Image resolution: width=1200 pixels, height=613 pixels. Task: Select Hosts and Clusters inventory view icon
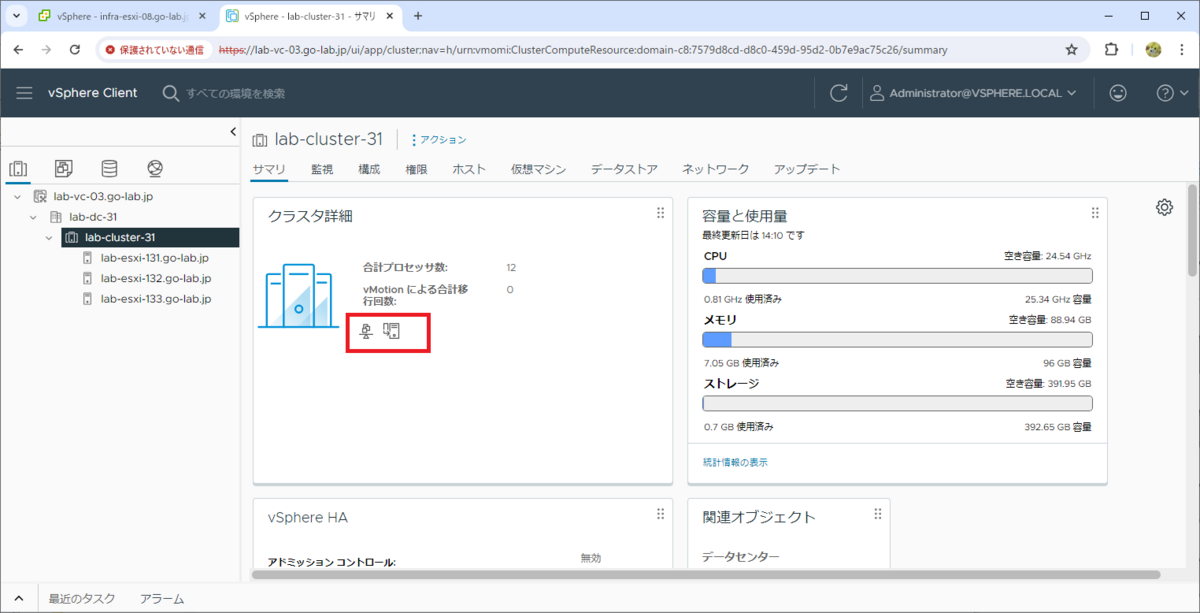[x=18, y=168]
